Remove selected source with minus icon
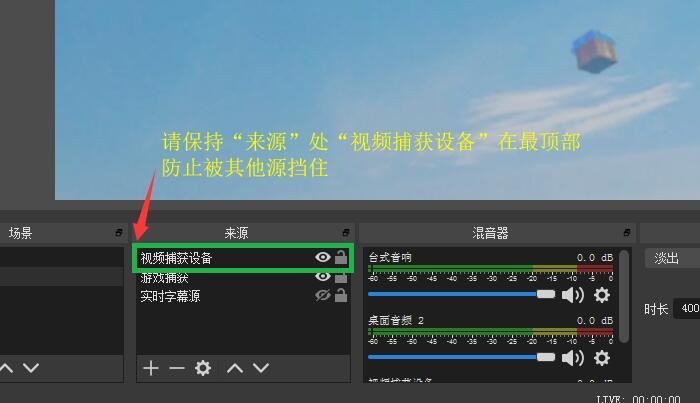This screenshot has height=403, width=700. click(x=177, y=368)
